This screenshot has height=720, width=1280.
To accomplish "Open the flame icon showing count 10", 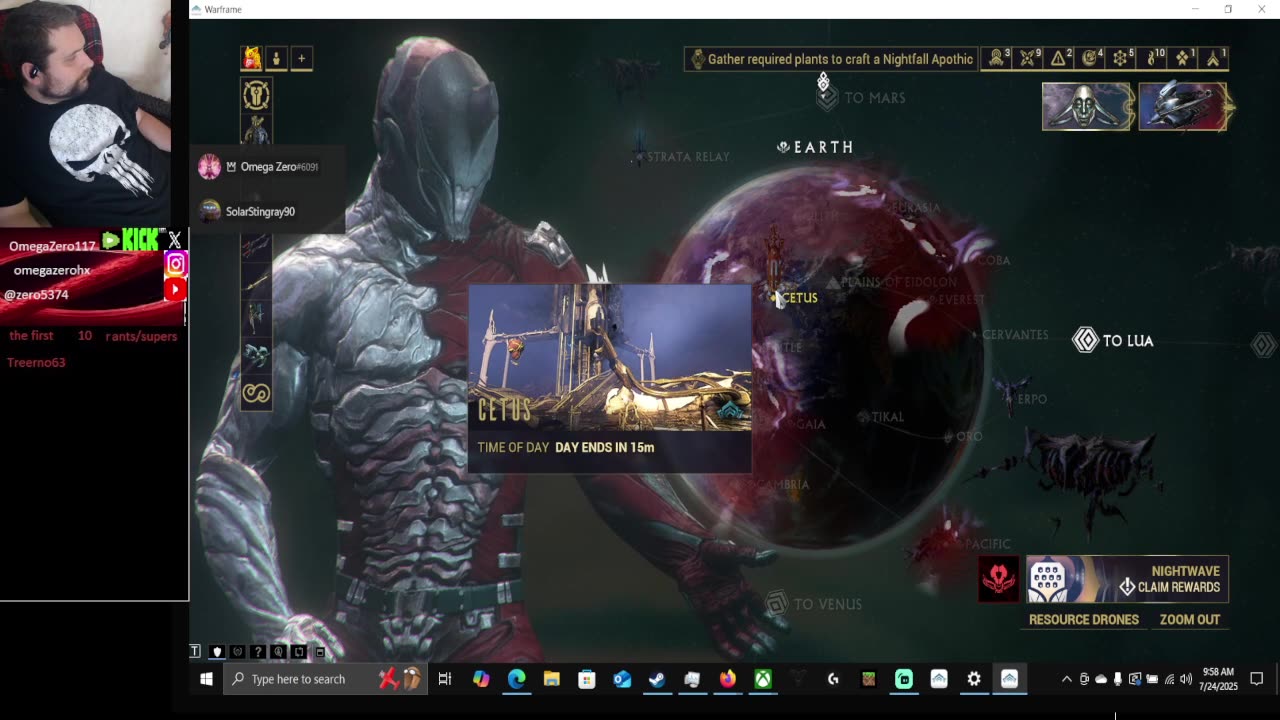I will click(1153, 58).
